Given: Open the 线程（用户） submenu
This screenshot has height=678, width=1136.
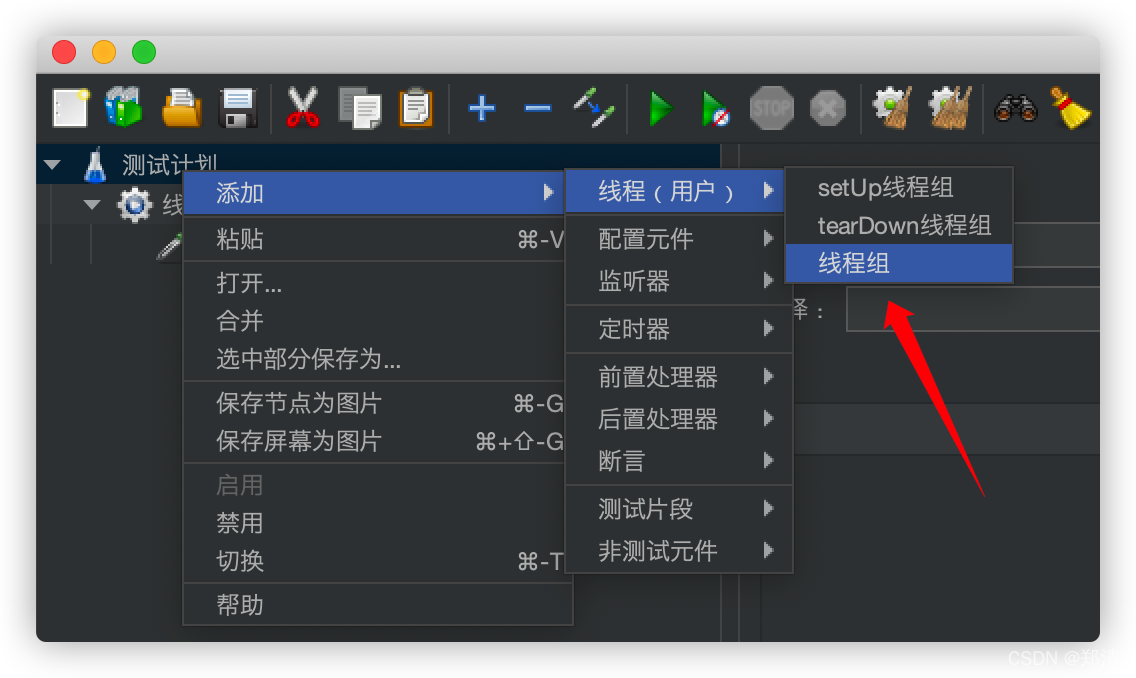Looking at the screenshot, I should tap(674, 192).
